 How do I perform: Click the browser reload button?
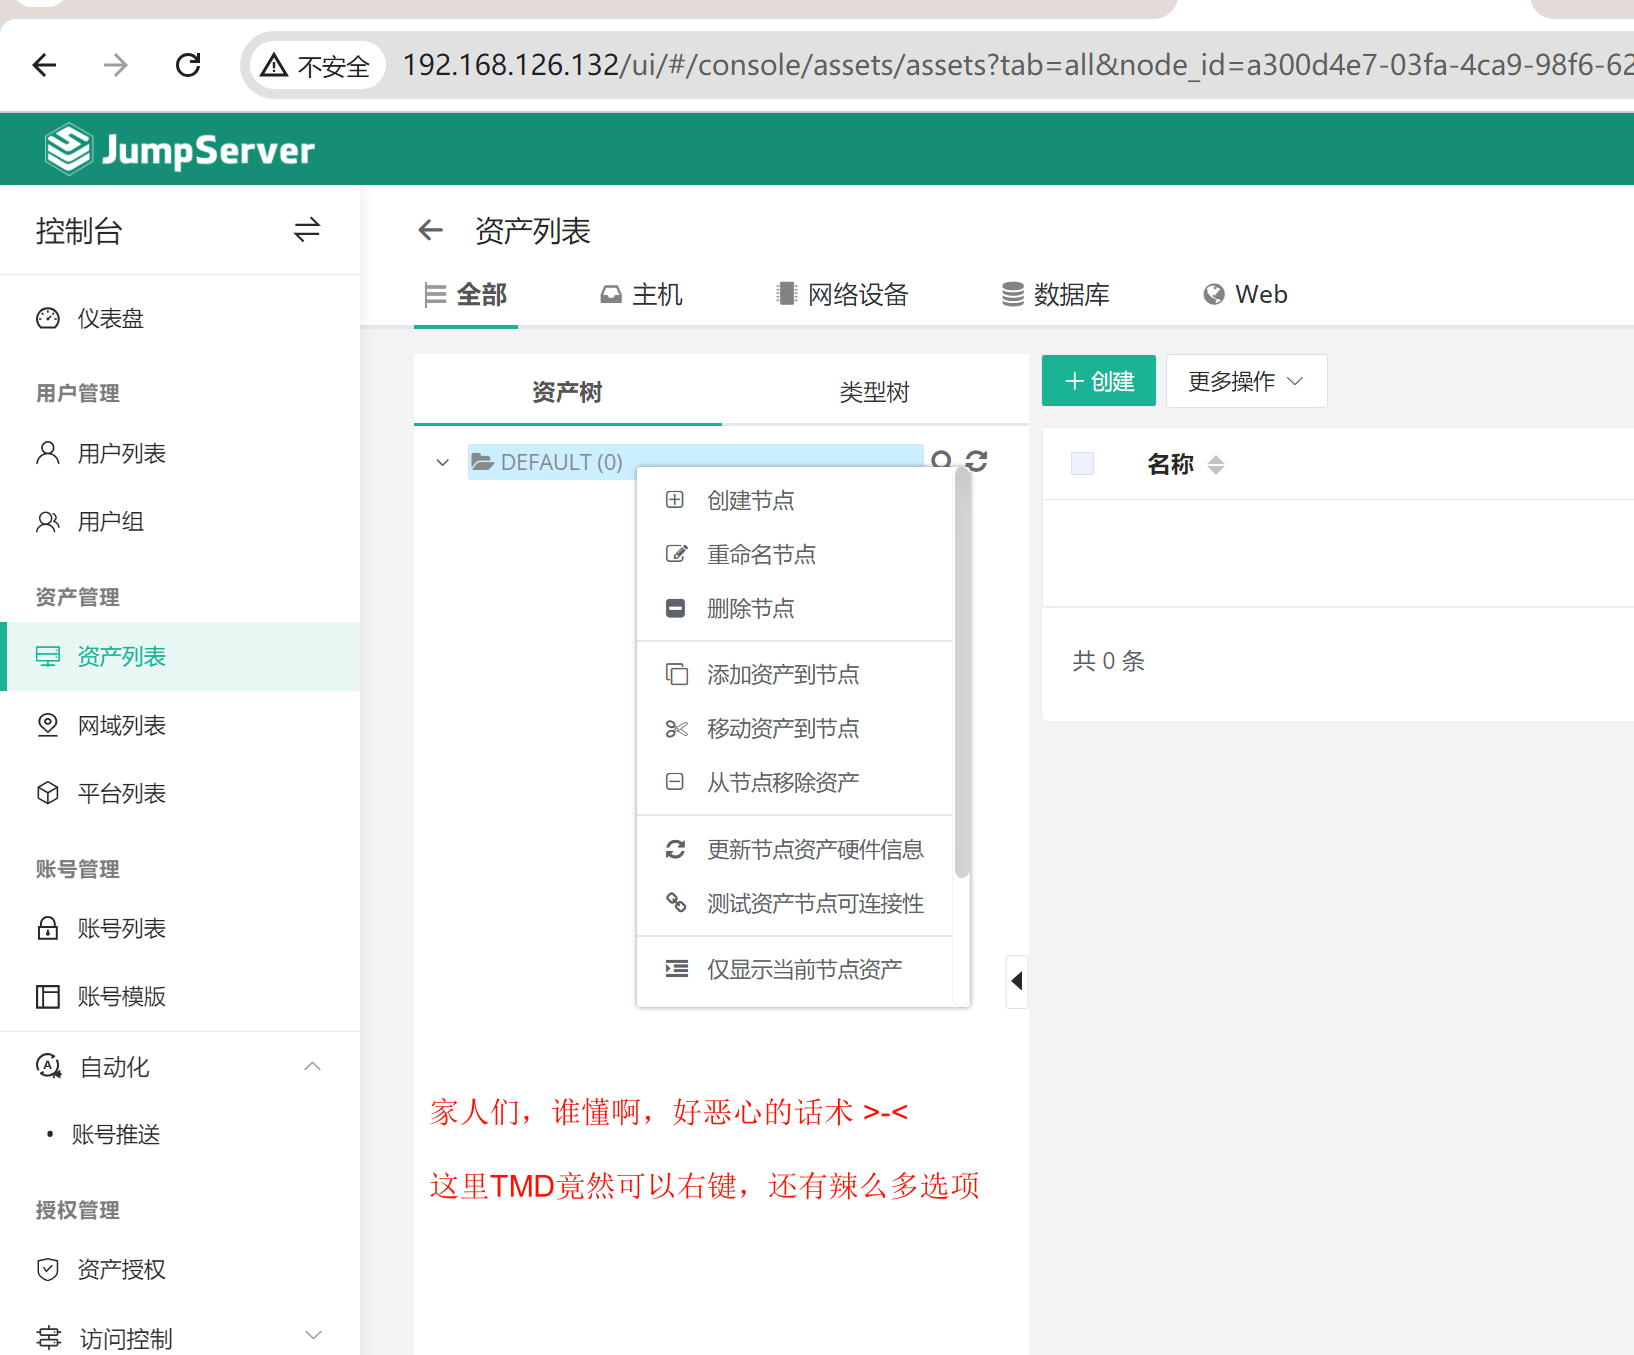coord(188,66)
